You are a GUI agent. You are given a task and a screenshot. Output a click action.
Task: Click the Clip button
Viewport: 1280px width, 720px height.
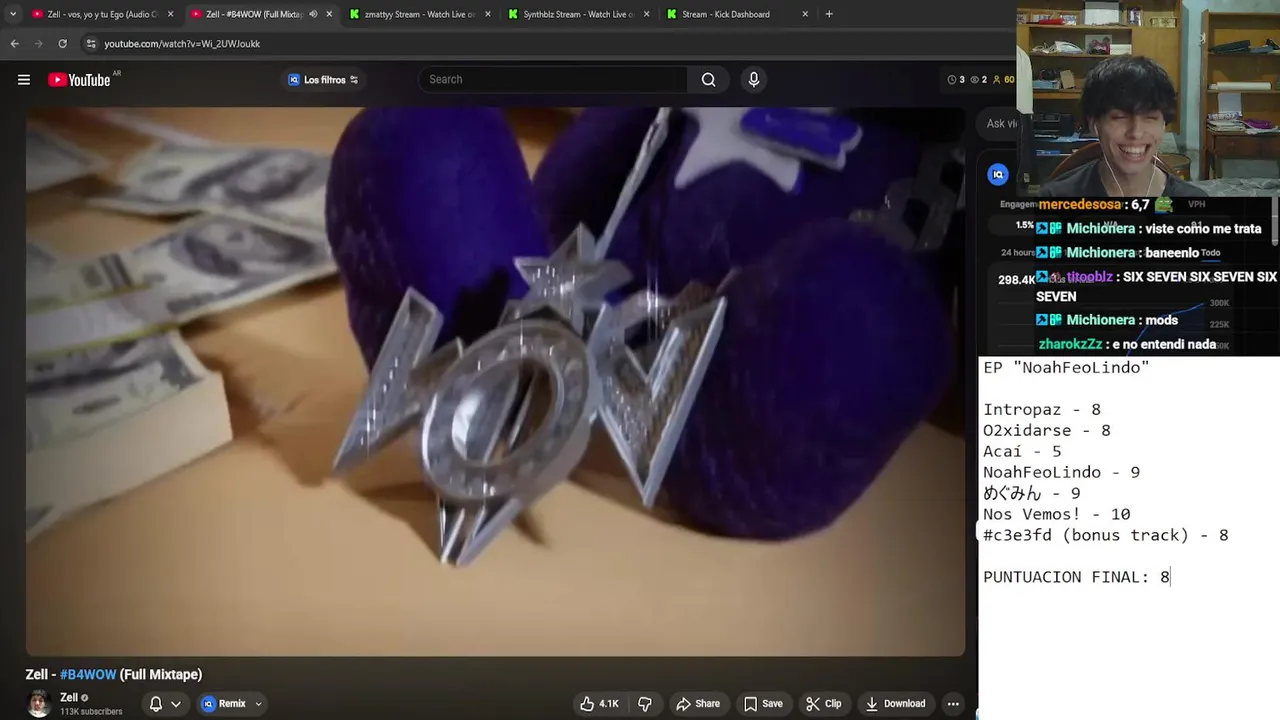pyautogui.click(x=824, y=704)
